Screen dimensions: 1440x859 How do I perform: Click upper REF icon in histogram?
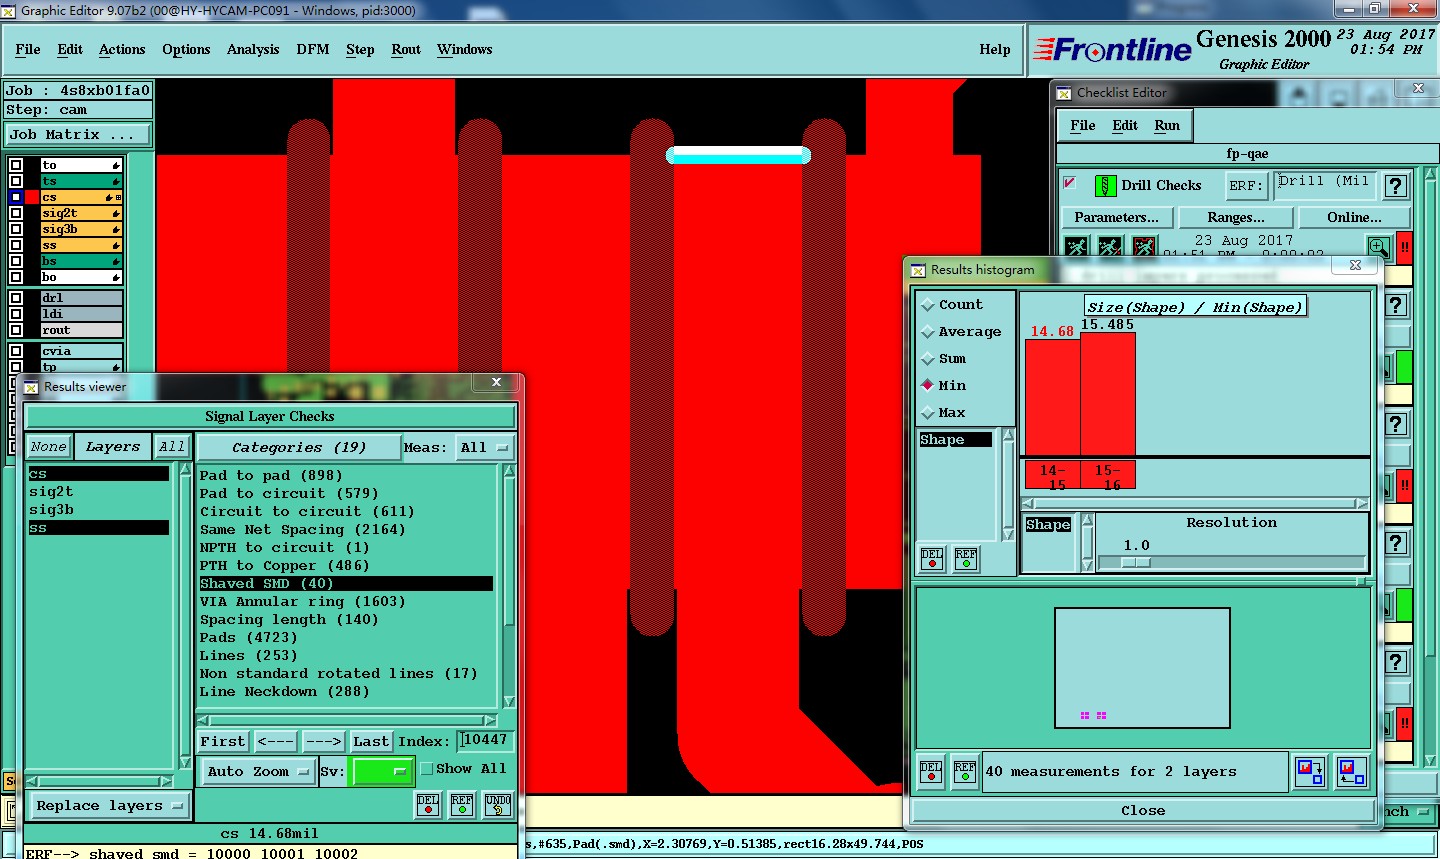[966, 558]
